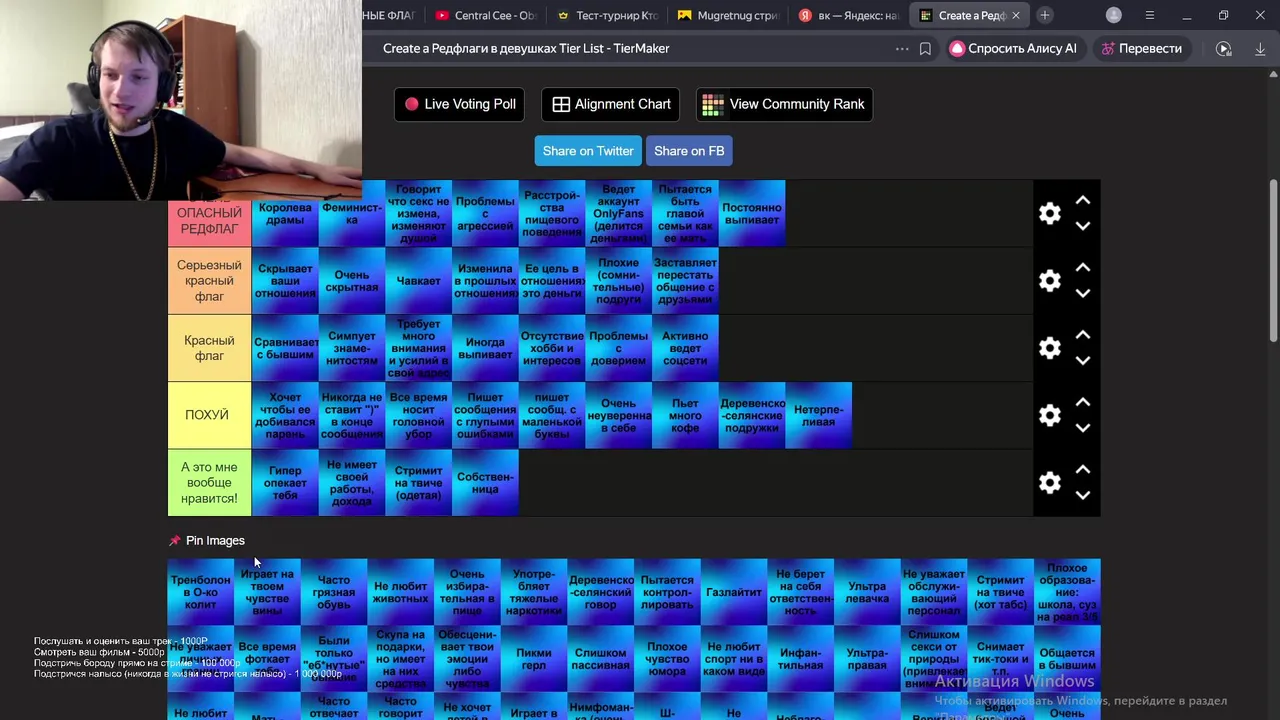Click the page vertical scrollbar
1280x720 pixels.
1273,260
